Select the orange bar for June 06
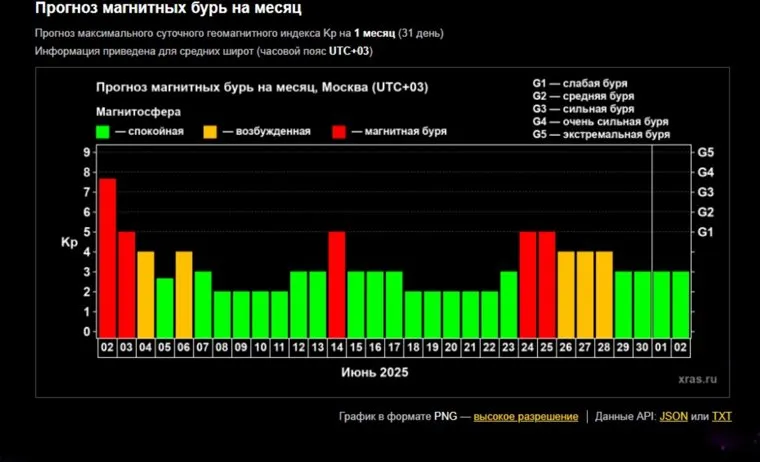Viewport: 760px width, 462px height. tap(184, 294)
